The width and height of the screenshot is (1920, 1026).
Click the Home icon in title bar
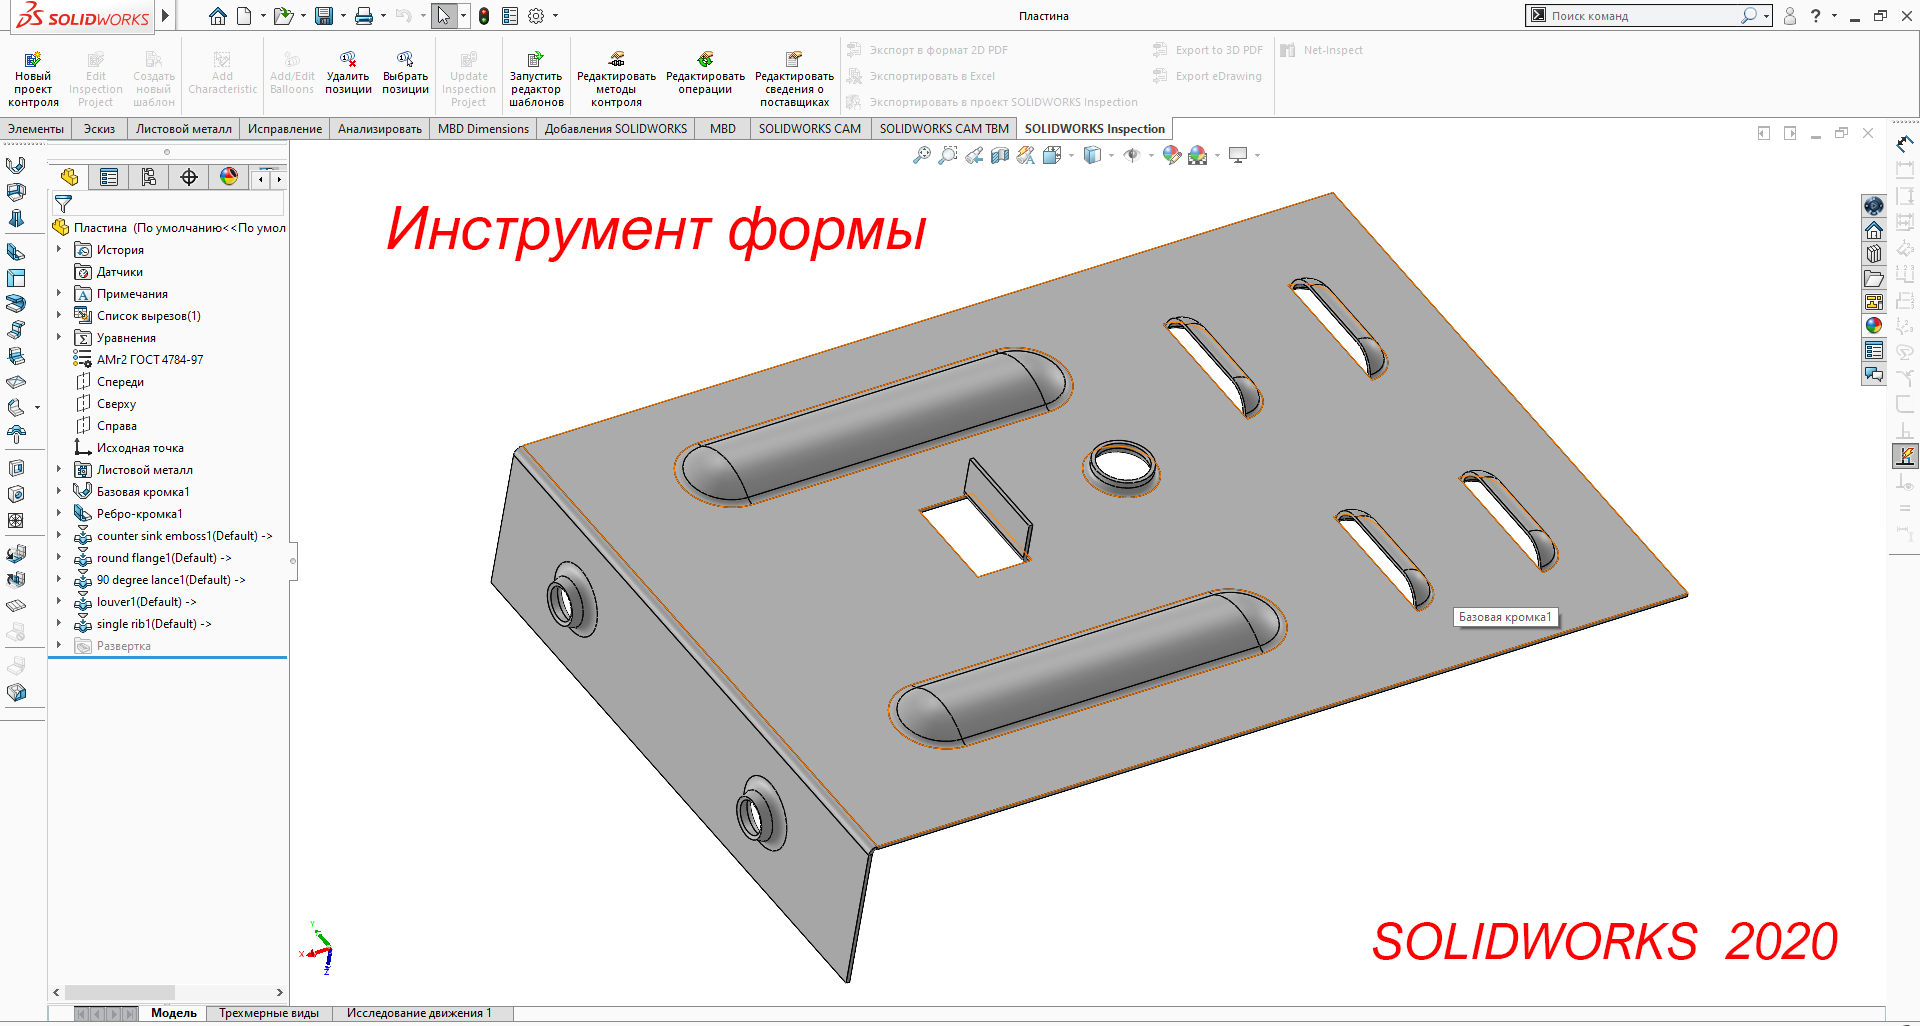218,16
